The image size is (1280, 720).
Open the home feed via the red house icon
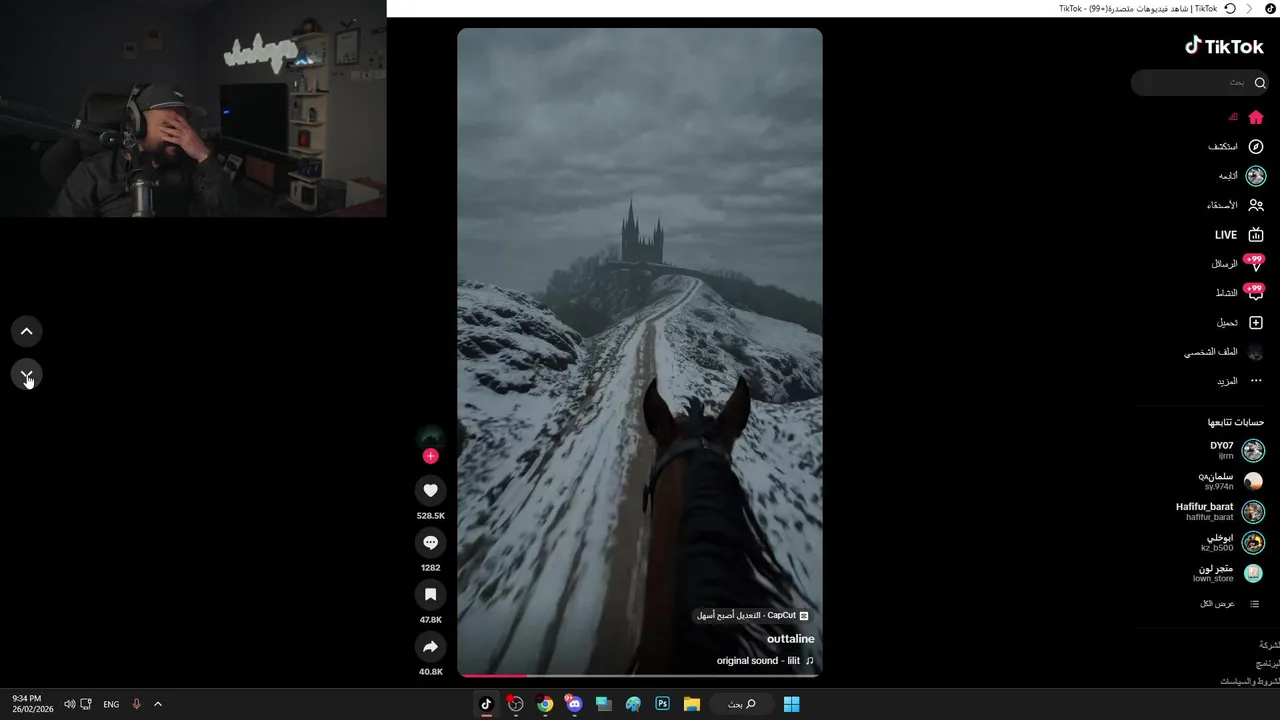[x=1256, y=117]
